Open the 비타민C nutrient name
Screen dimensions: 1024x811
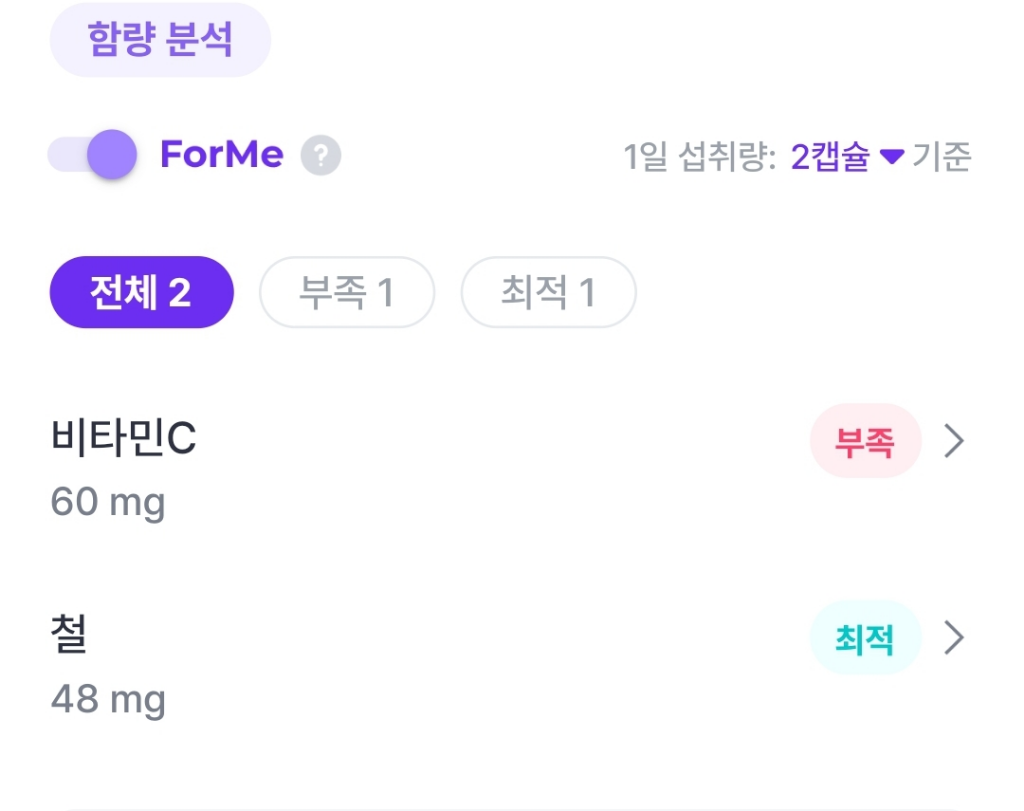click(123, 439)
